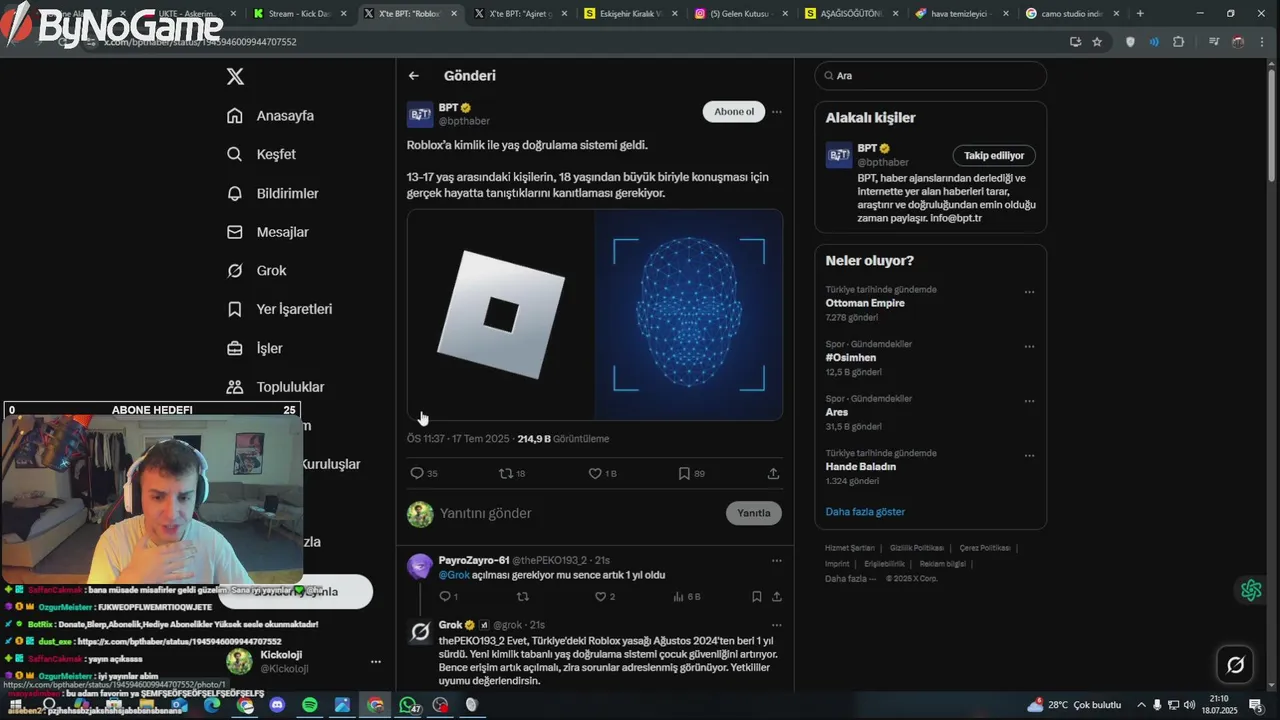Open Hizmet Şartları footer link
Screen dimensions: 1280x720
(849, 548)
